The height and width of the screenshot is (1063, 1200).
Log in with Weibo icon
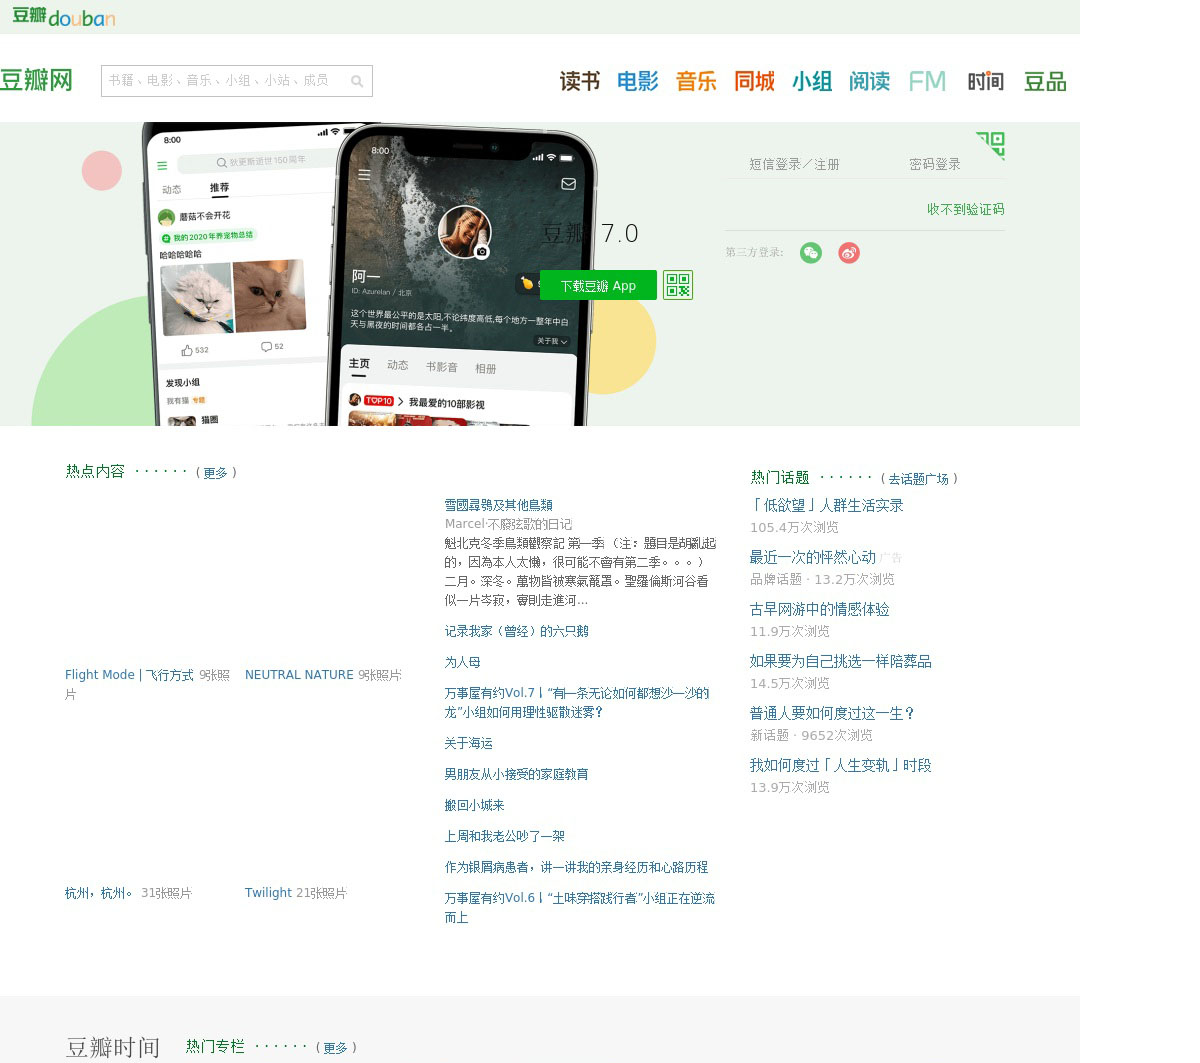click(849, 253)
